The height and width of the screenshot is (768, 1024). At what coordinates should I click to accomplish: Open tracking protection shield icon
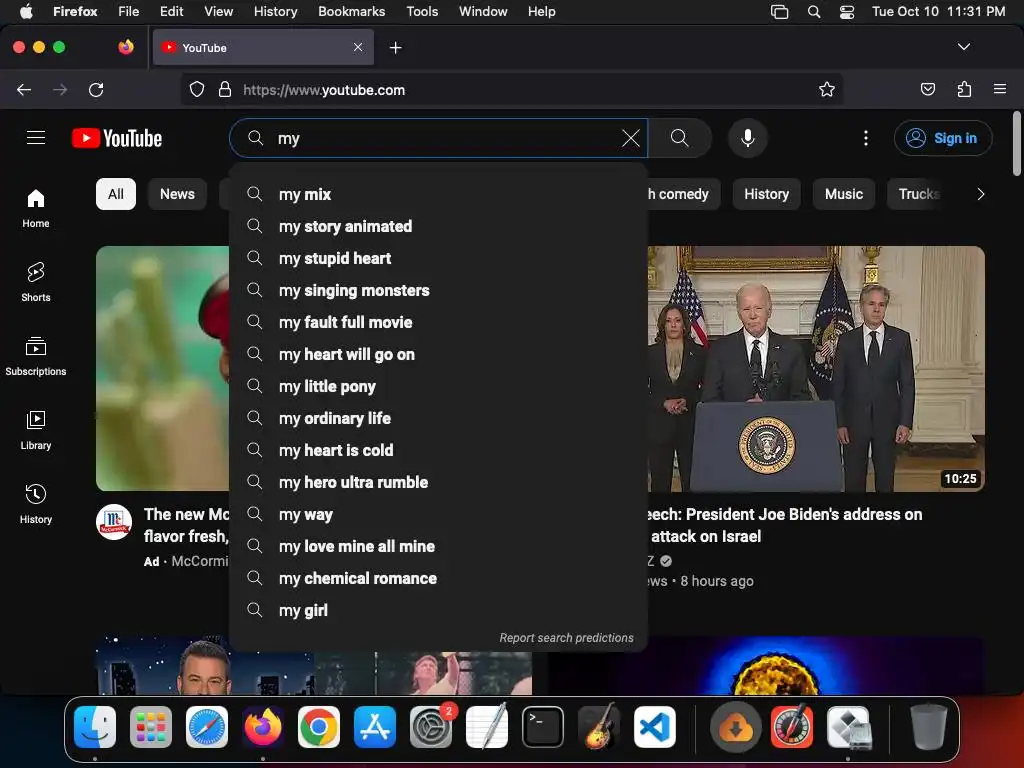point(197,89)
